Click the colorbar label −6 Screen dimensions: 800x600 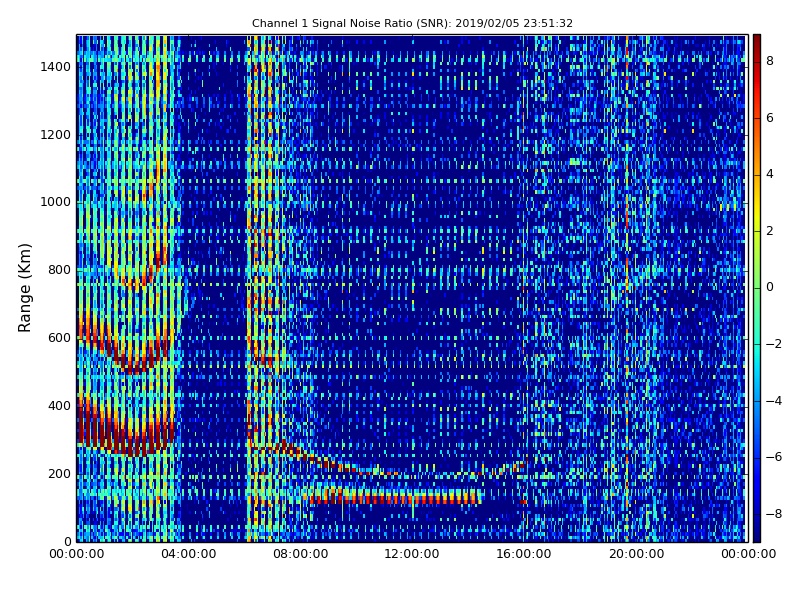click(x=773, y=457)
